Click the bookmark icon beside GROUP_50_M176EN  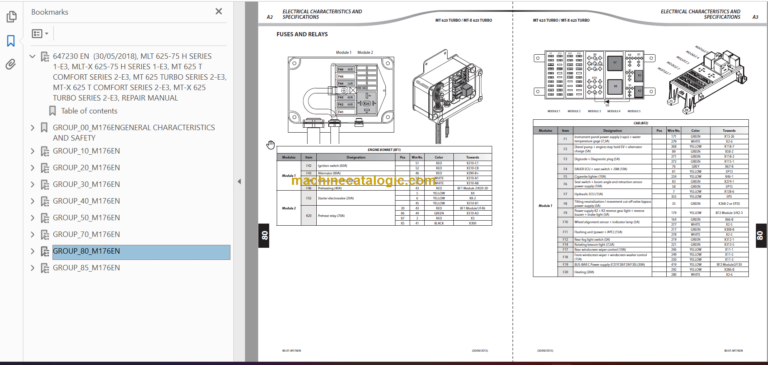click(x=45, y=218)
